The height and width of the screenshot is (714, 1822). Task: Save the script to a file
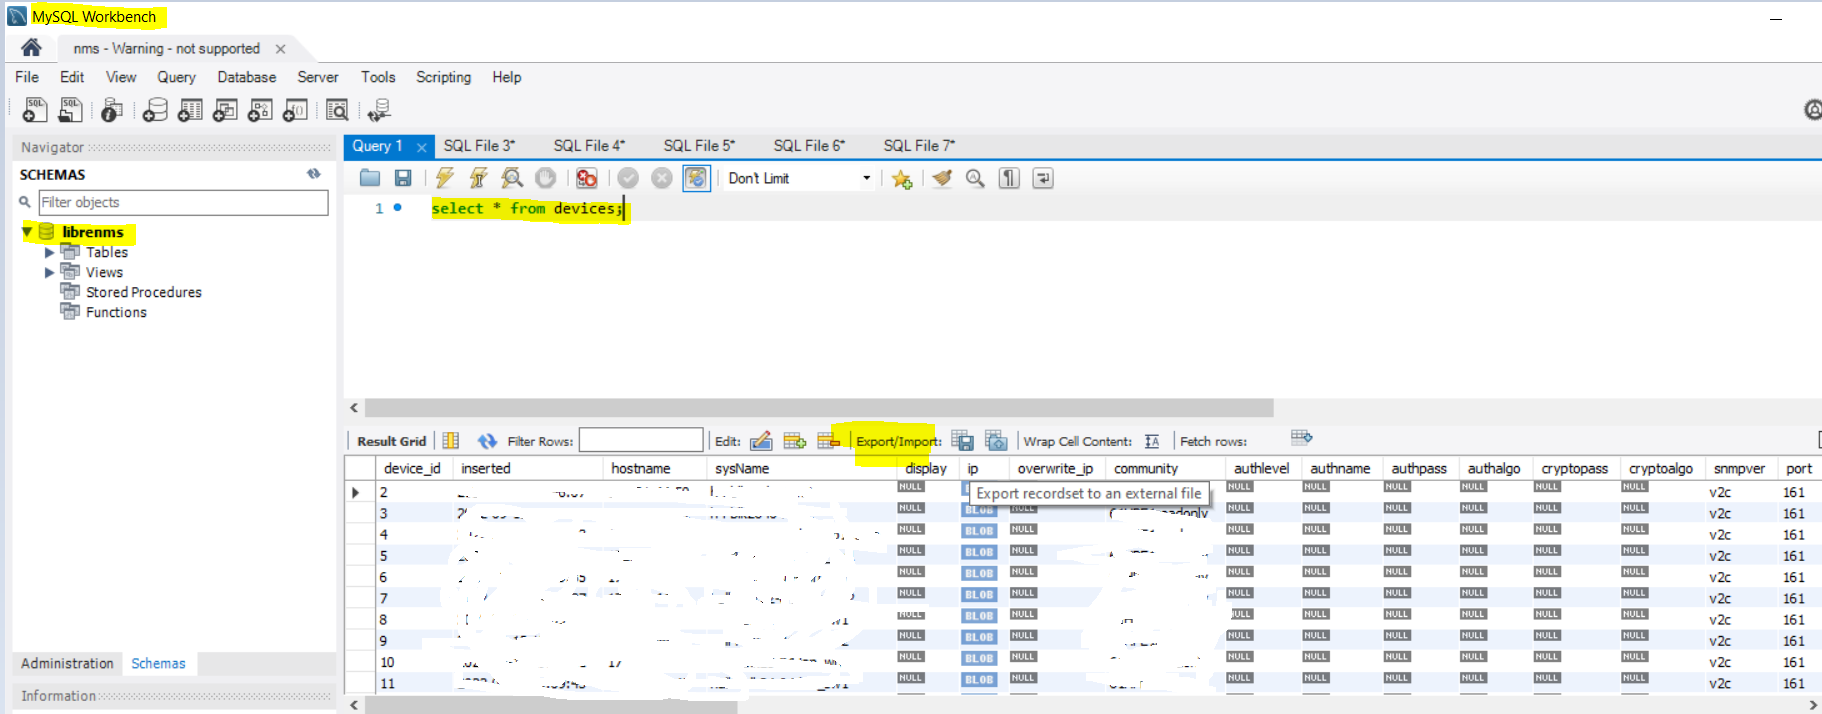click(403, 178)
